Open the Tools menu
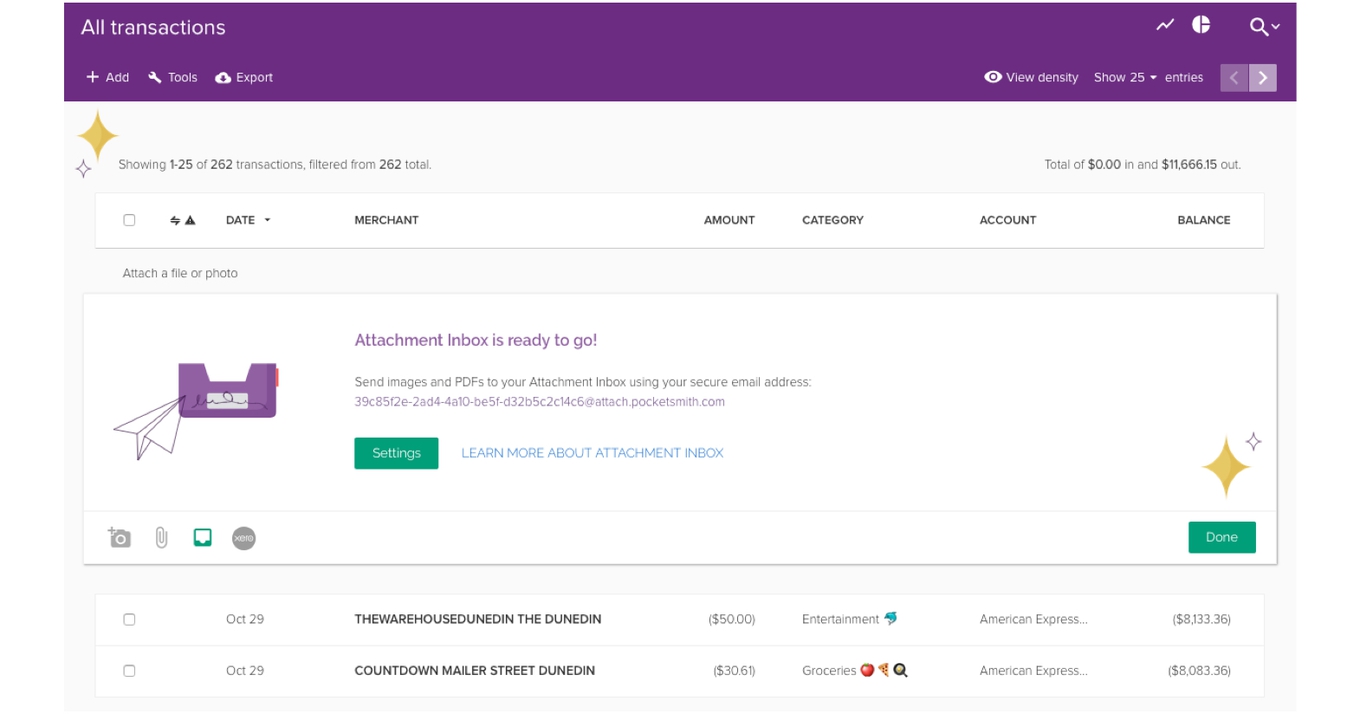This screenshot has width=1360, height=714. tap(173, 78)
